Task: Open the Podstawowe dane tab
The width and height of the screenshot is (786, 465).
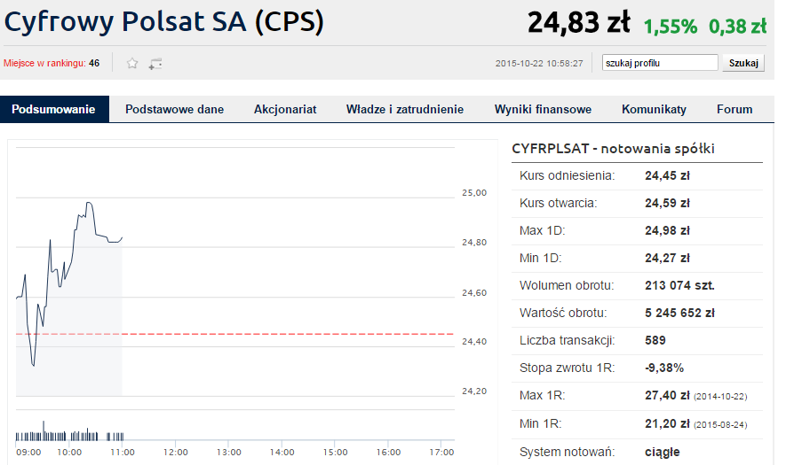Action: (174, 109)
